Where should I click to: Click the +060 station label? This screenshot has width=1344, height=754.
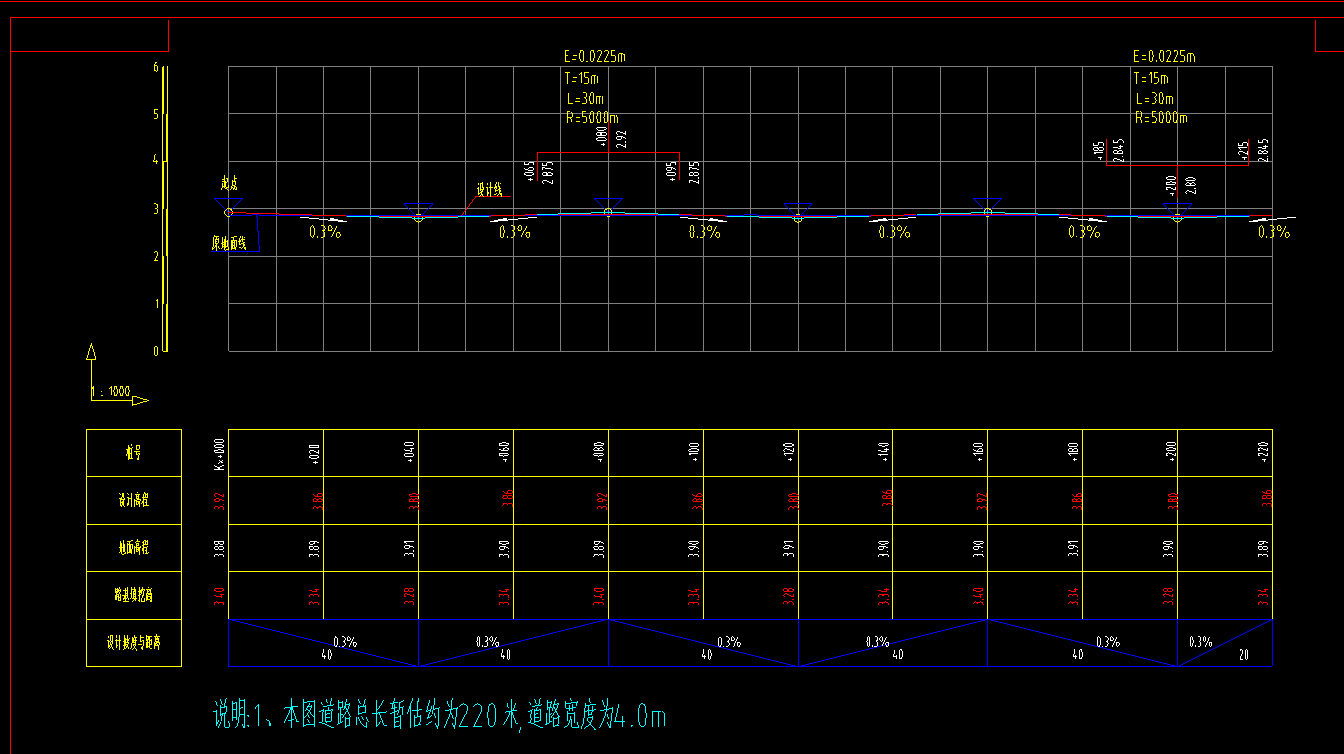(505, 454)
